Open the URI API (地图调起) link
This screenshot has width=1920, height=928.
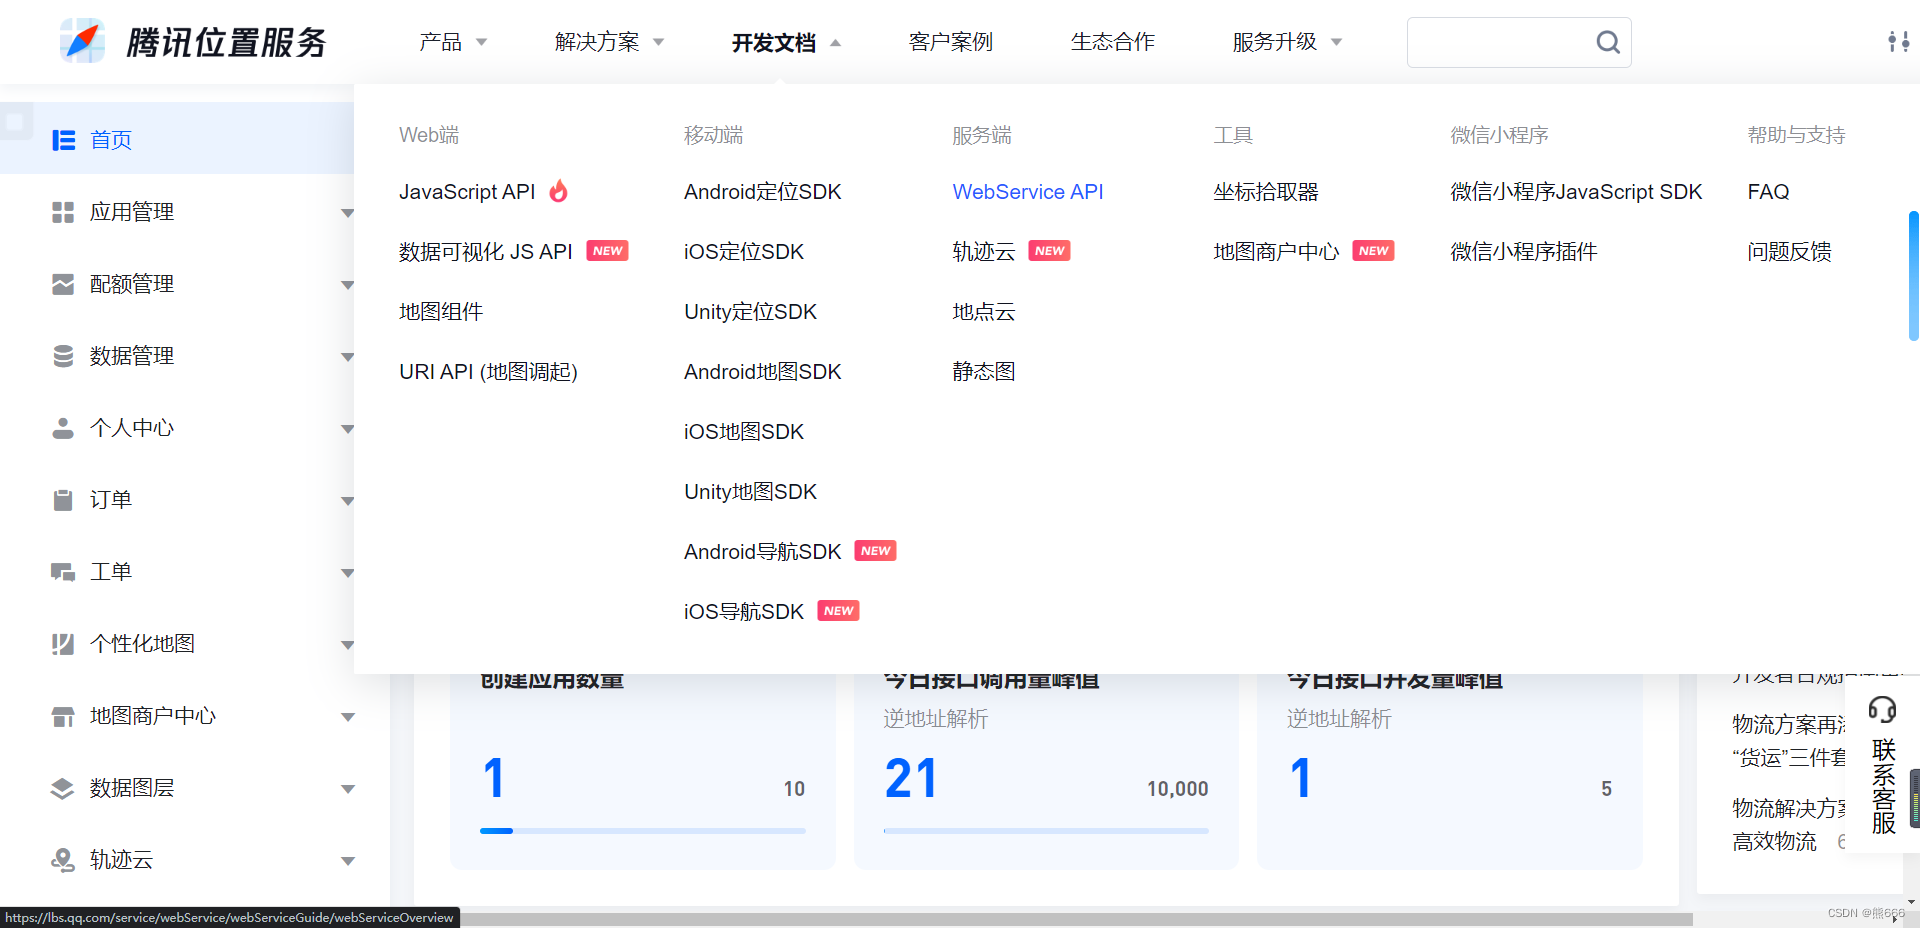(x=488, y=372)
